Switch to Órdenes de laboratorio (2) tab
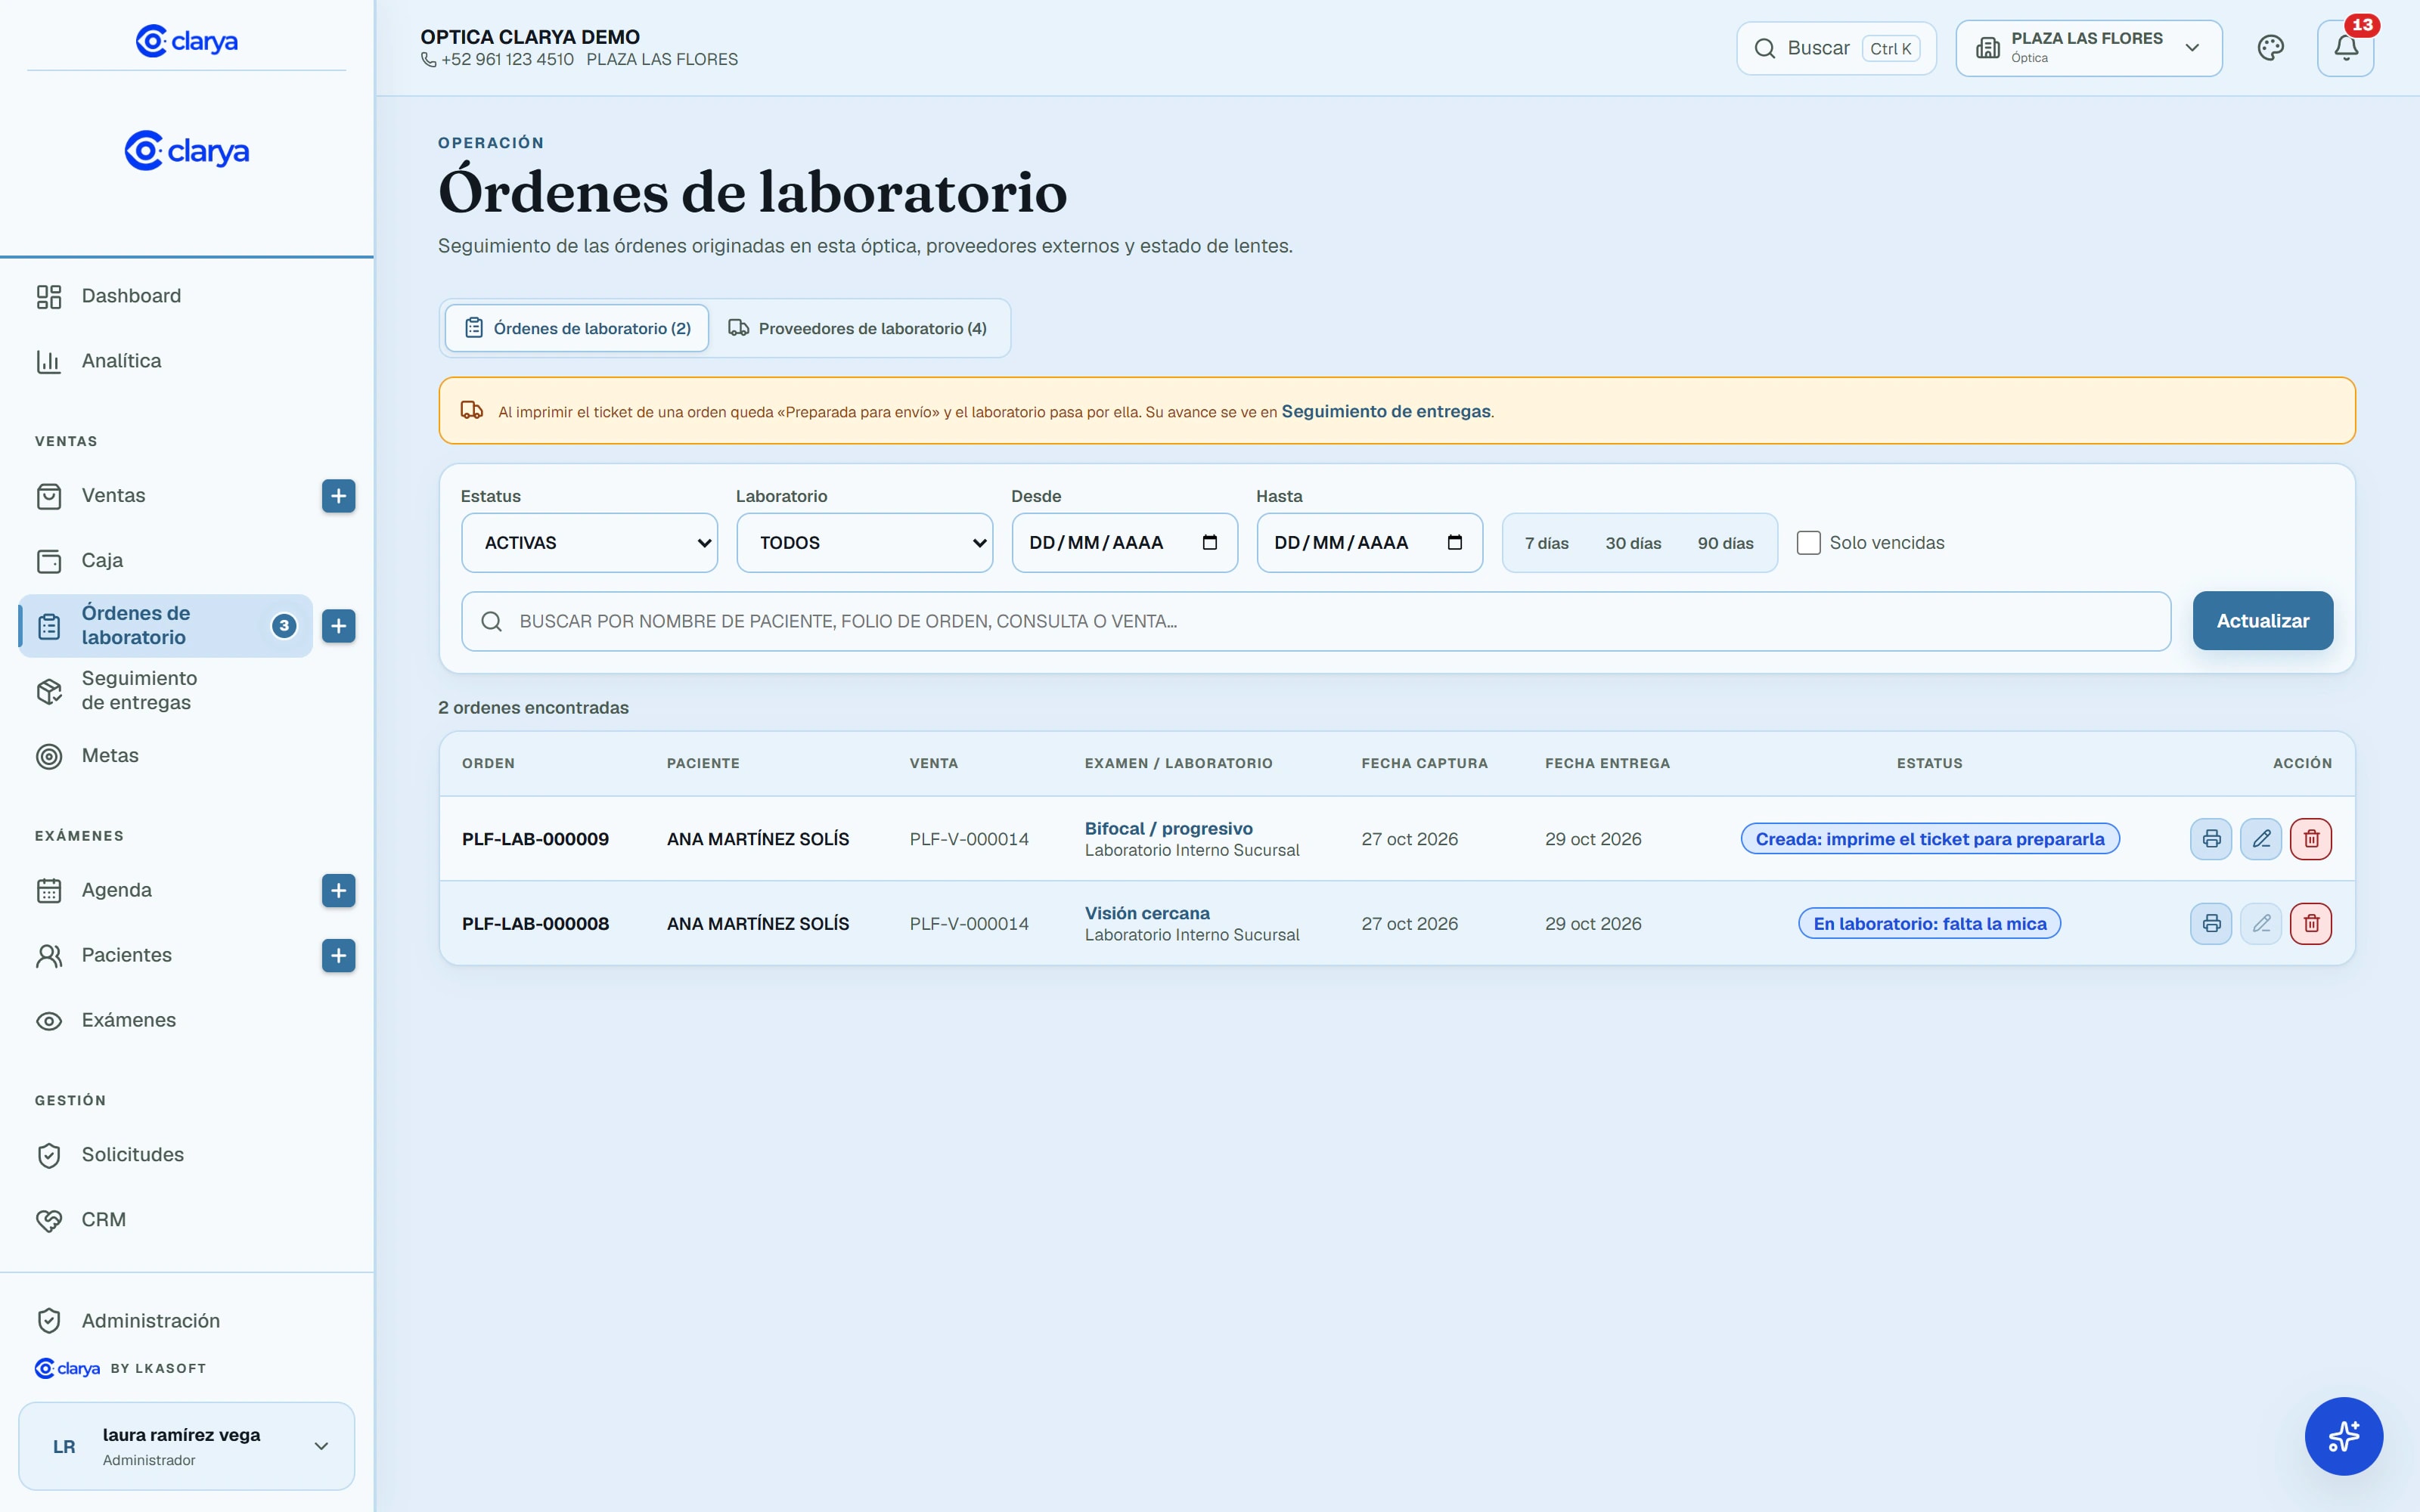The image size is (2420, 1512). coord(577,328)
